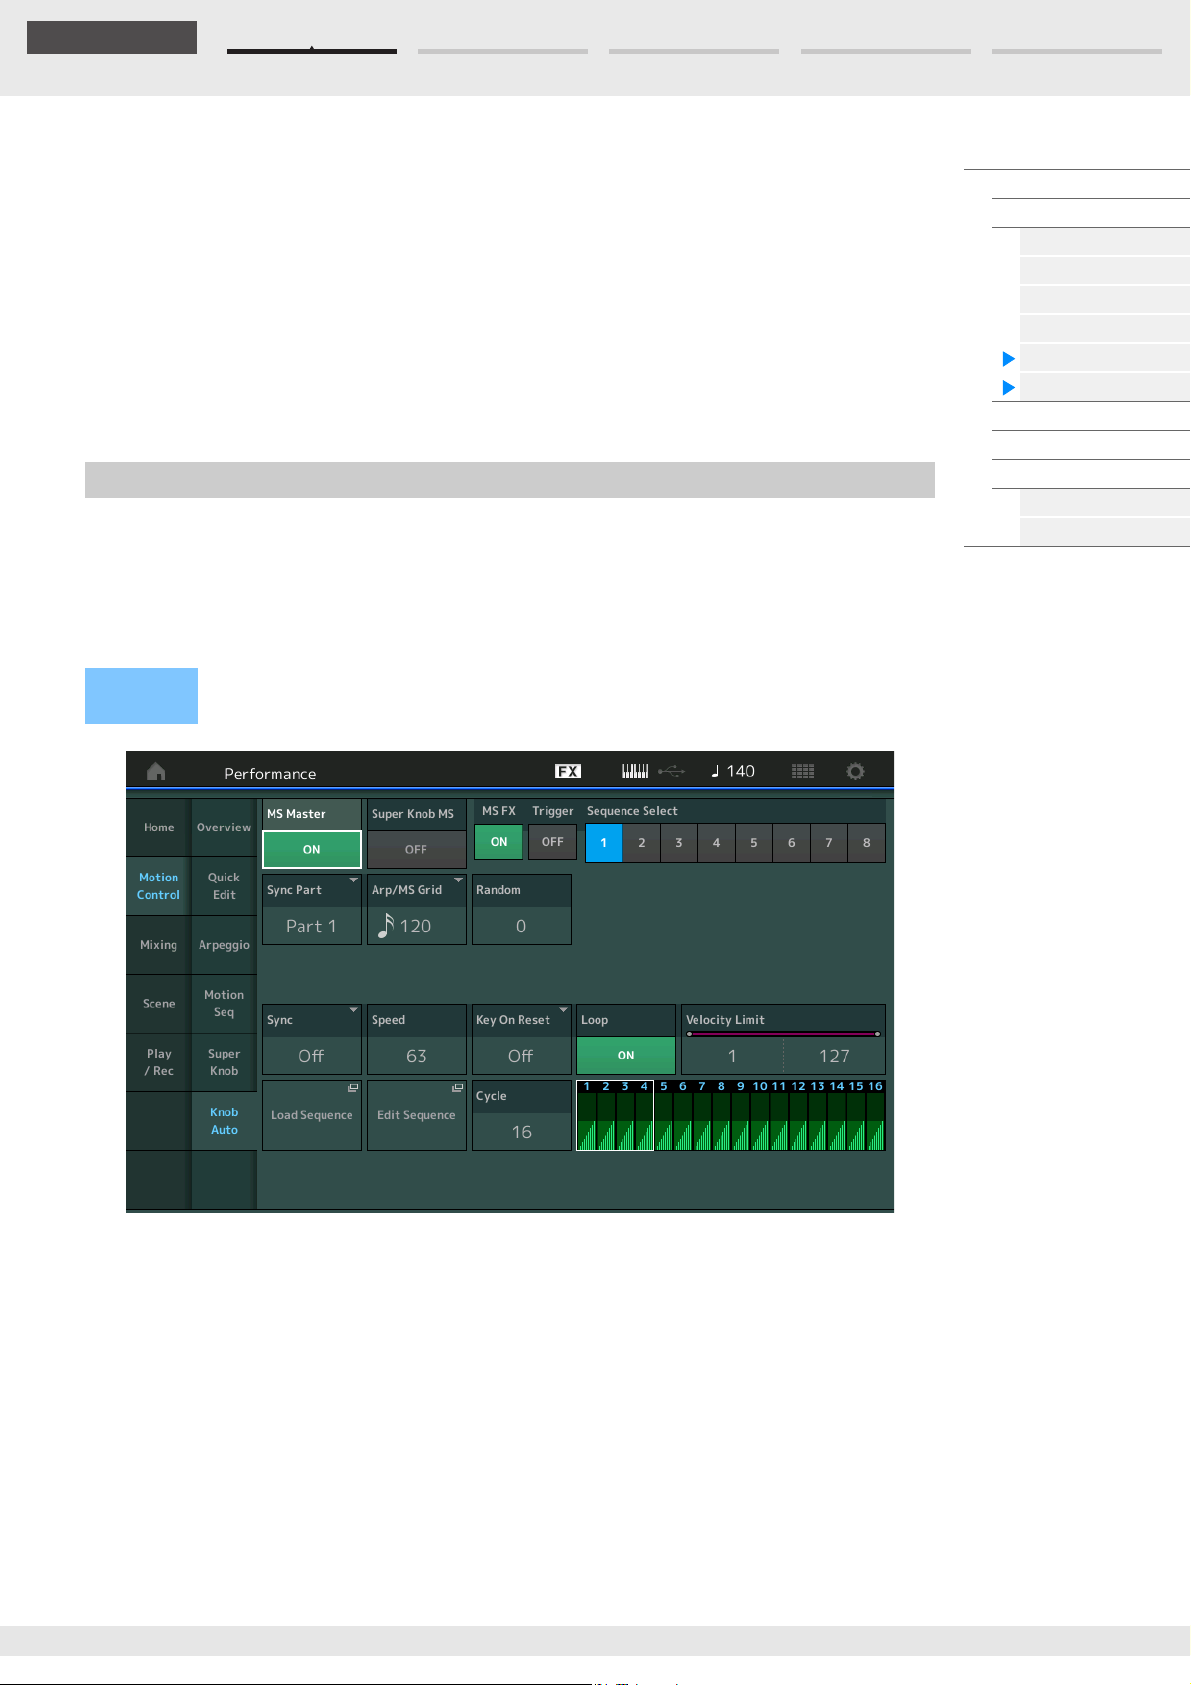Select the Velocity Limit upper value 127
The image size is (1191, 1685).
[834, 1056]
